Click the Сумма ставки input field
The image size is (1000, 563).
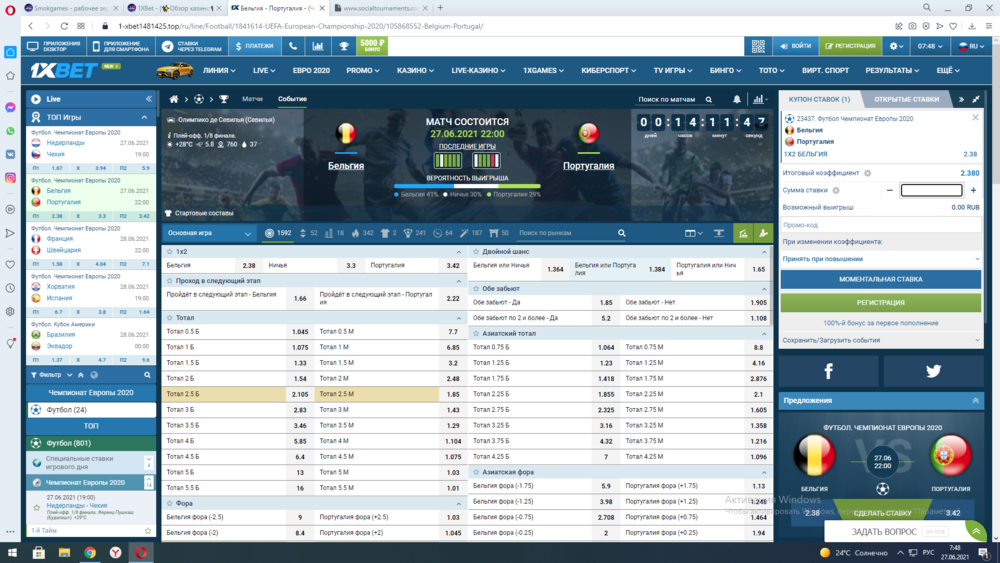pos(931,190)
